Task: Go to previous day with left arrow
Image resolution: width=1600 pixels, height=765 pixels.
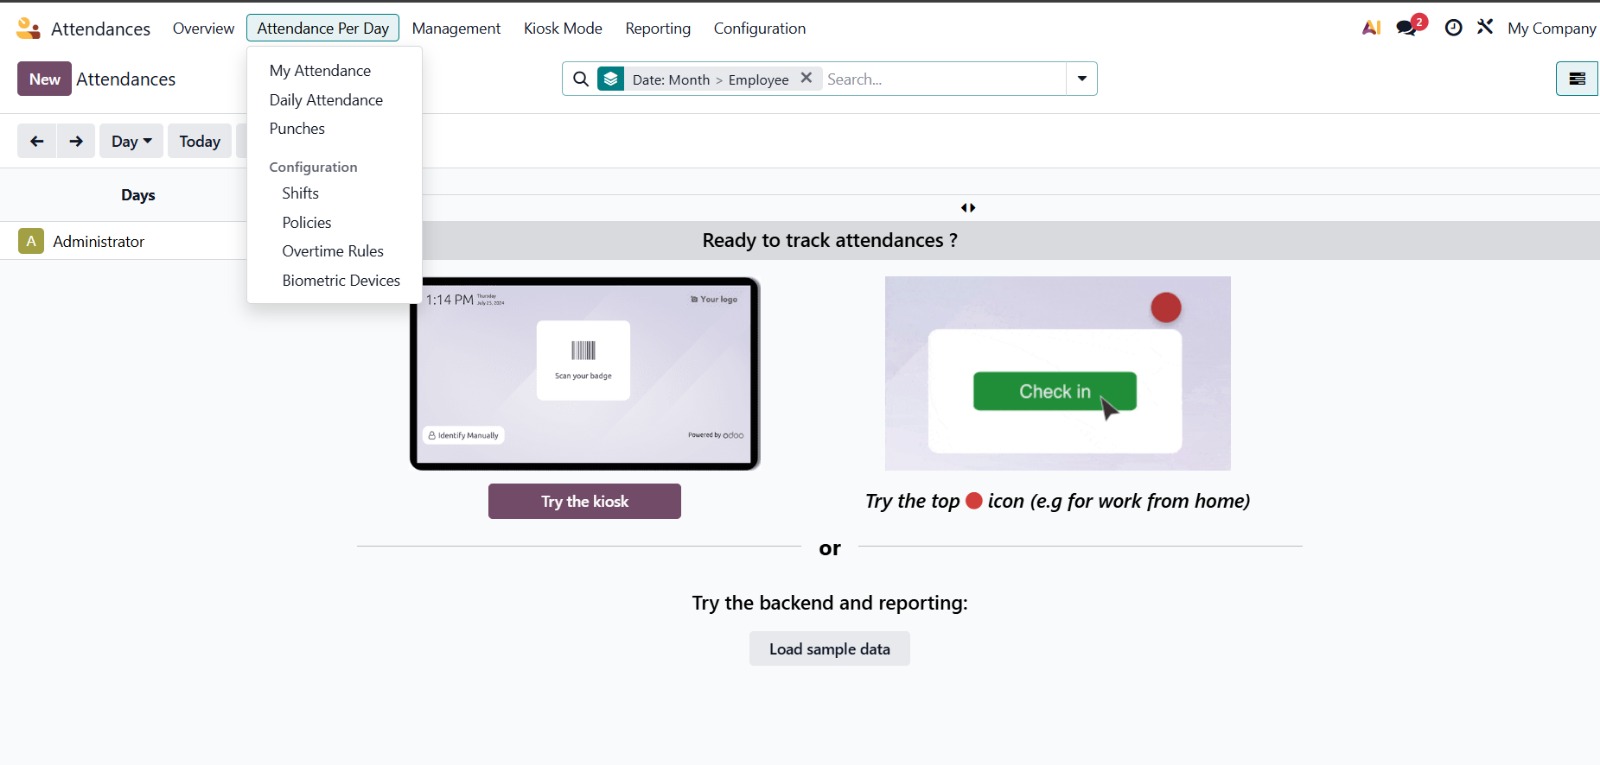Action: click(37, 141)
